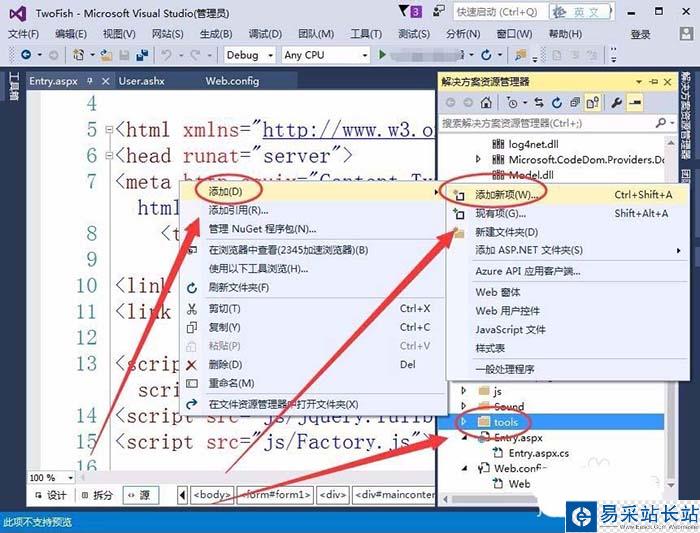Click the feedback icon in title bar

438,11
